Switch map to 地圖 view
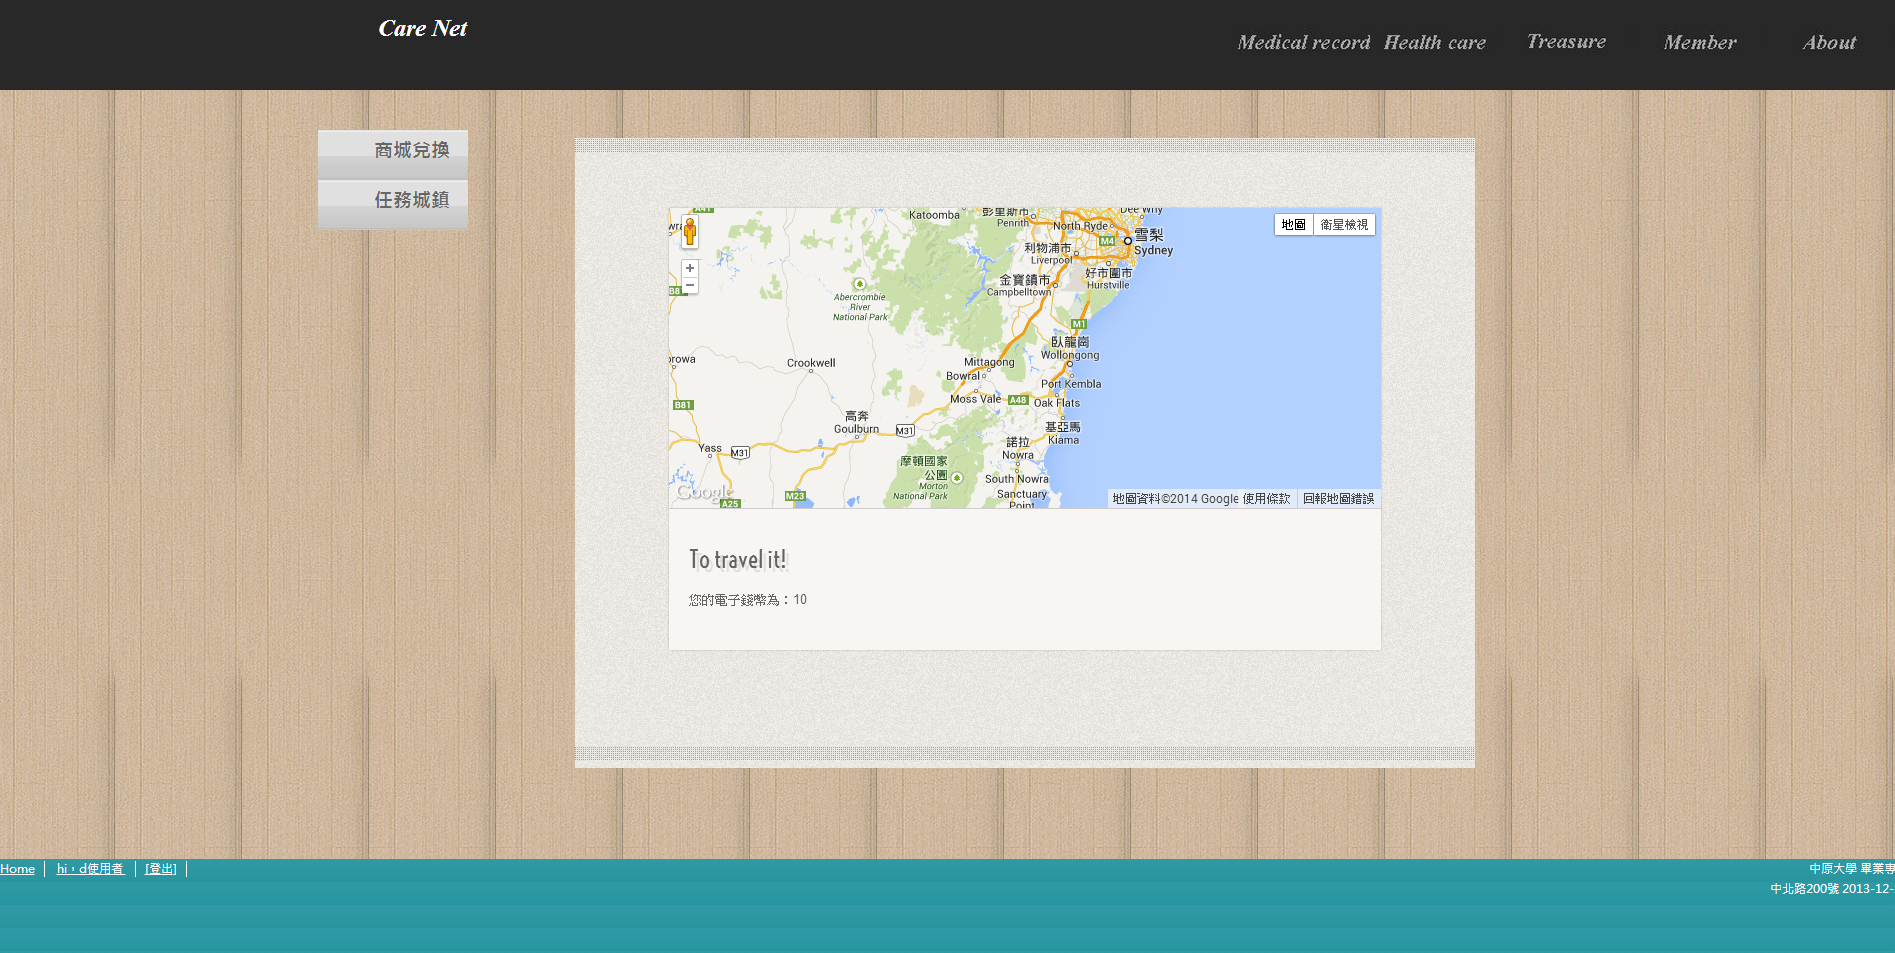 [x=1293, y=225]
